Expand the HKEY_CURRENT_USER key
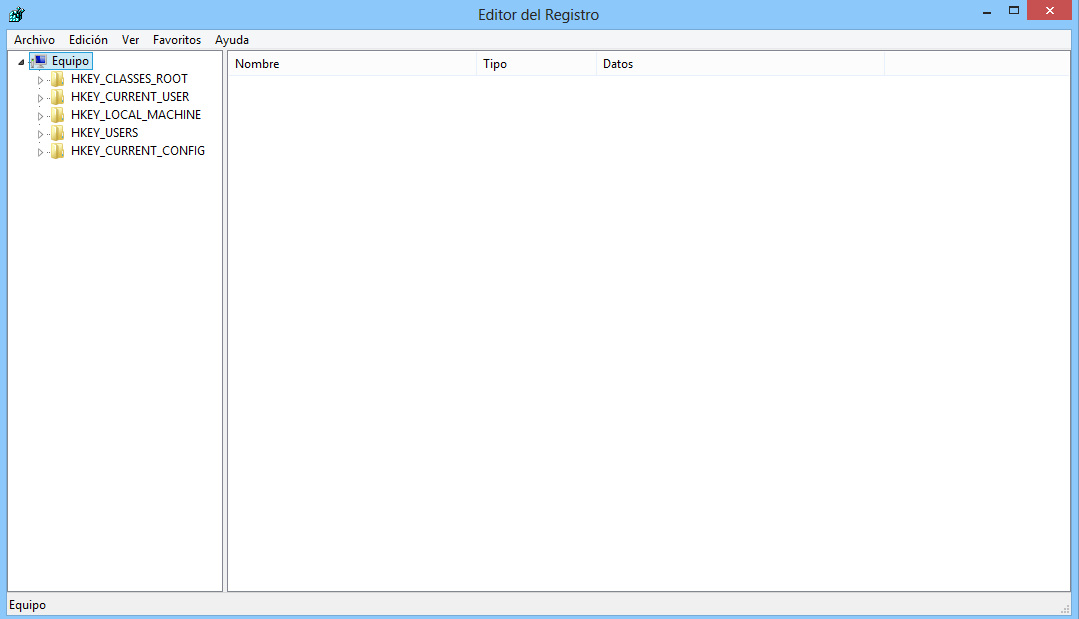Screen dimensions: 1079x619 point(40,98)
